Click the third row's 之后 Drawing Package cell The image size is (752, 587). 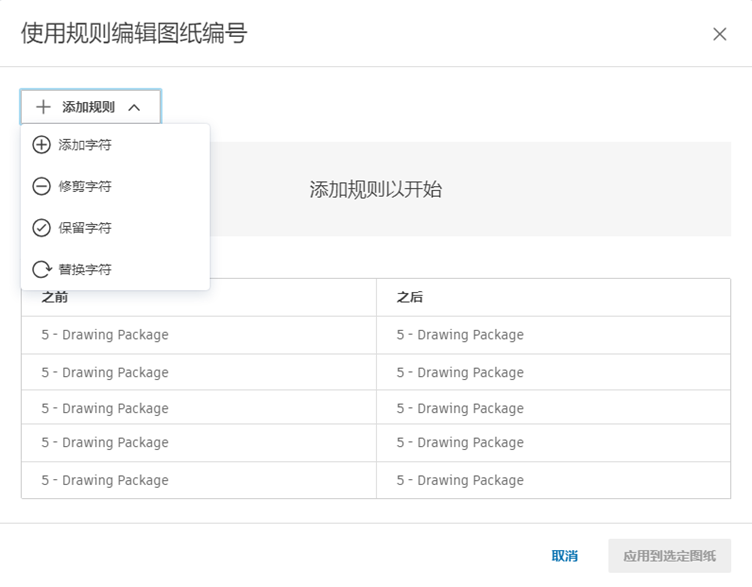(460, 408)
